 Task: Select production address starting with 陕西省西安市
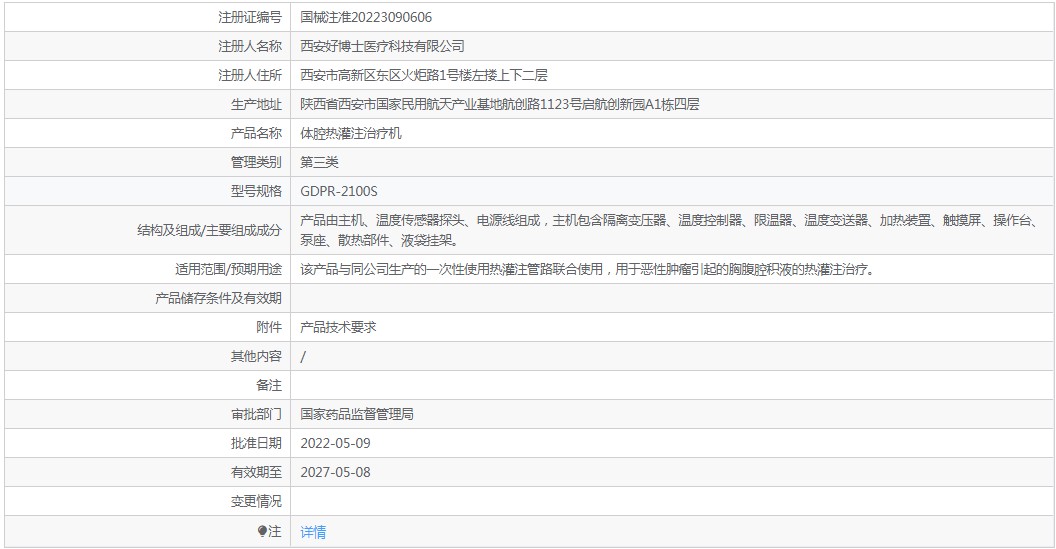(x=500, y=104)
